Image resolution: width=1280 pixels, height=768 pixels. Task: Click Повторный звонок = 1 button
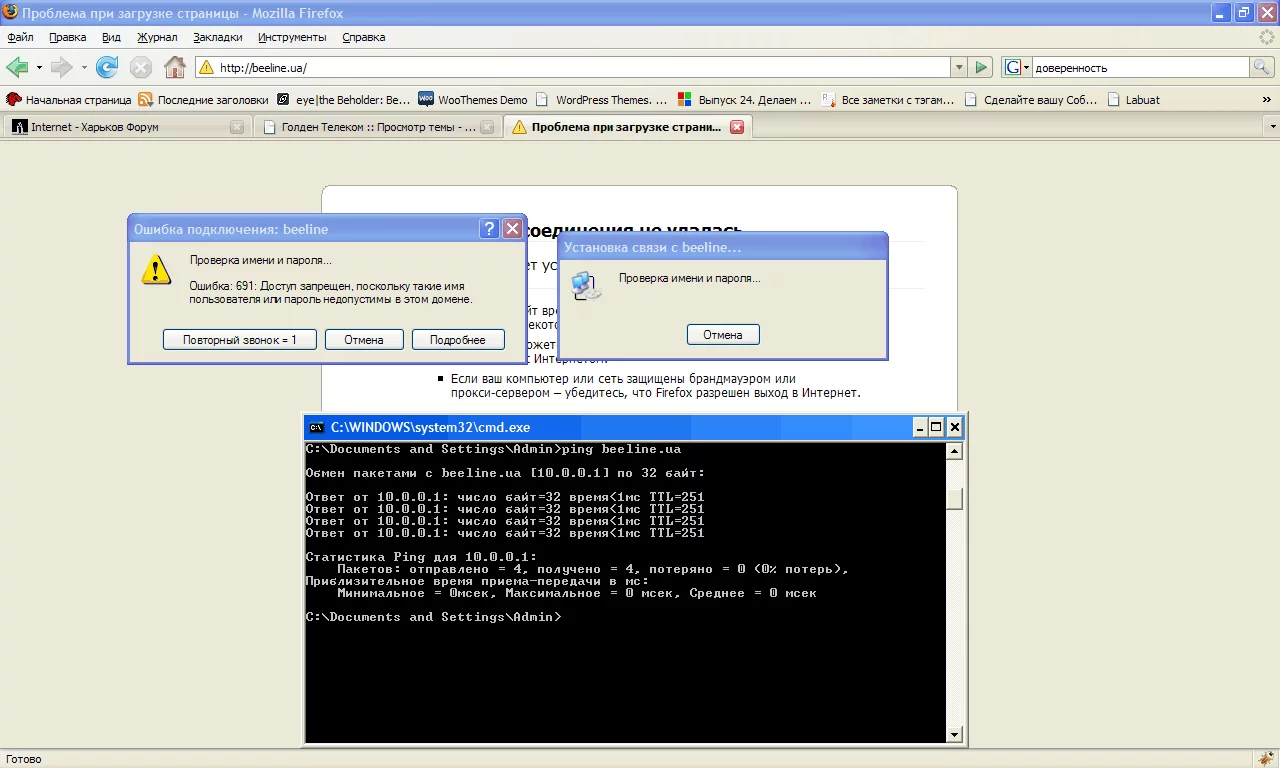coord(240,340)
